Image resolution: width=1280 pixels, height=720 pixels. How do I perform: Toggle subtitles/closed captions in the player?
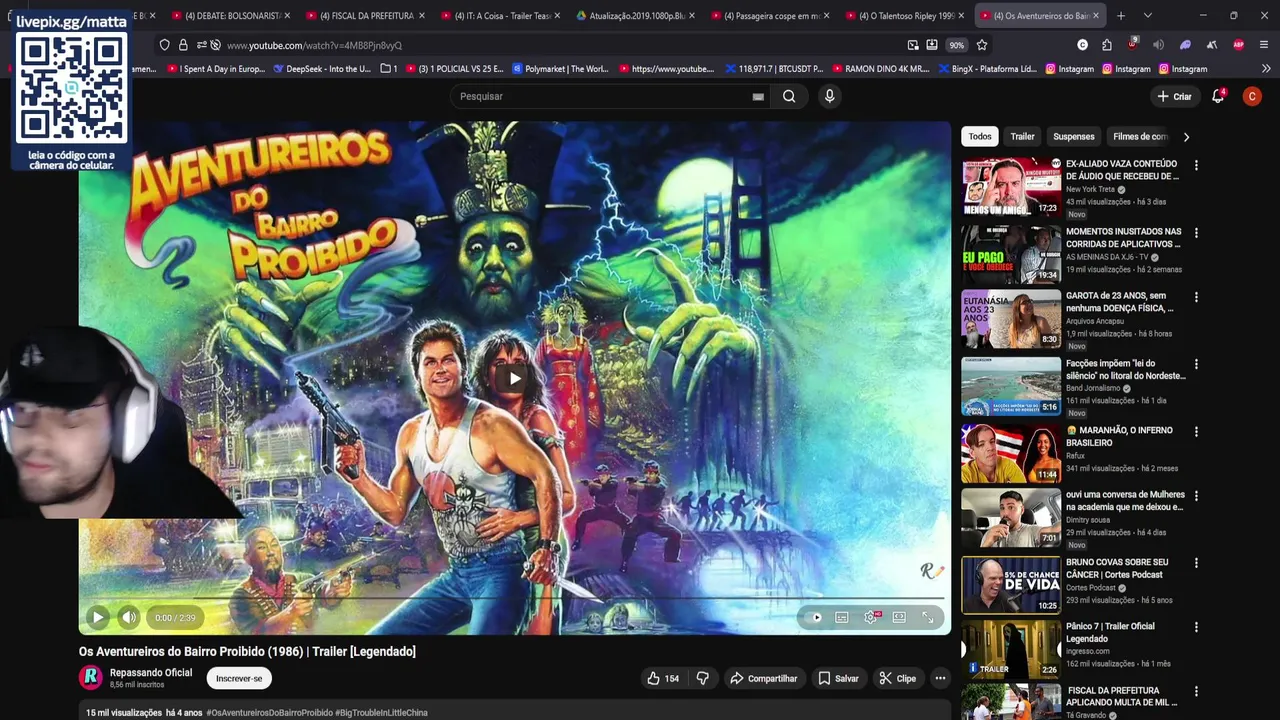(842, 618)
